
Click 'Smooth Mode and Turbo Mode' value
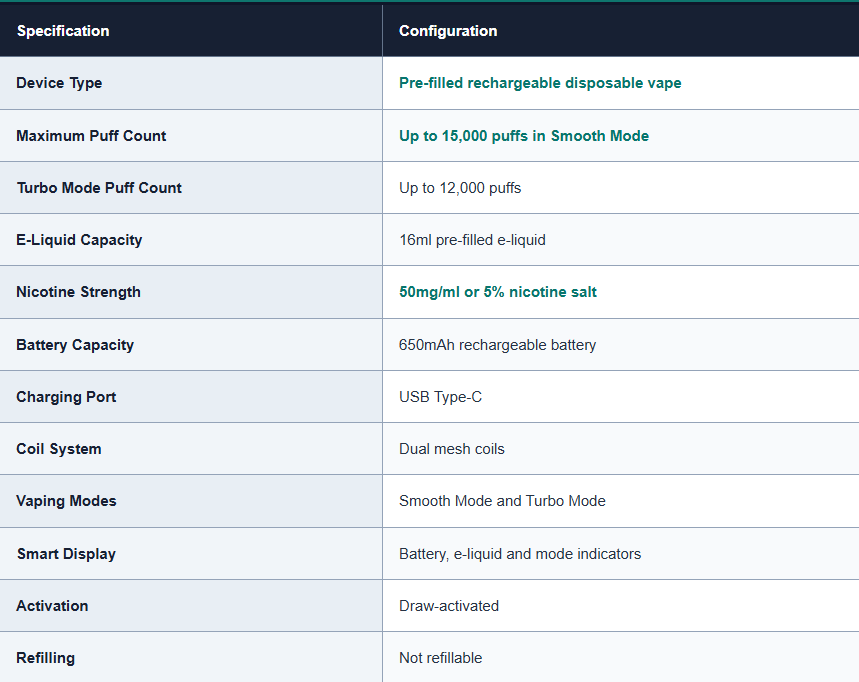(502, 501)
